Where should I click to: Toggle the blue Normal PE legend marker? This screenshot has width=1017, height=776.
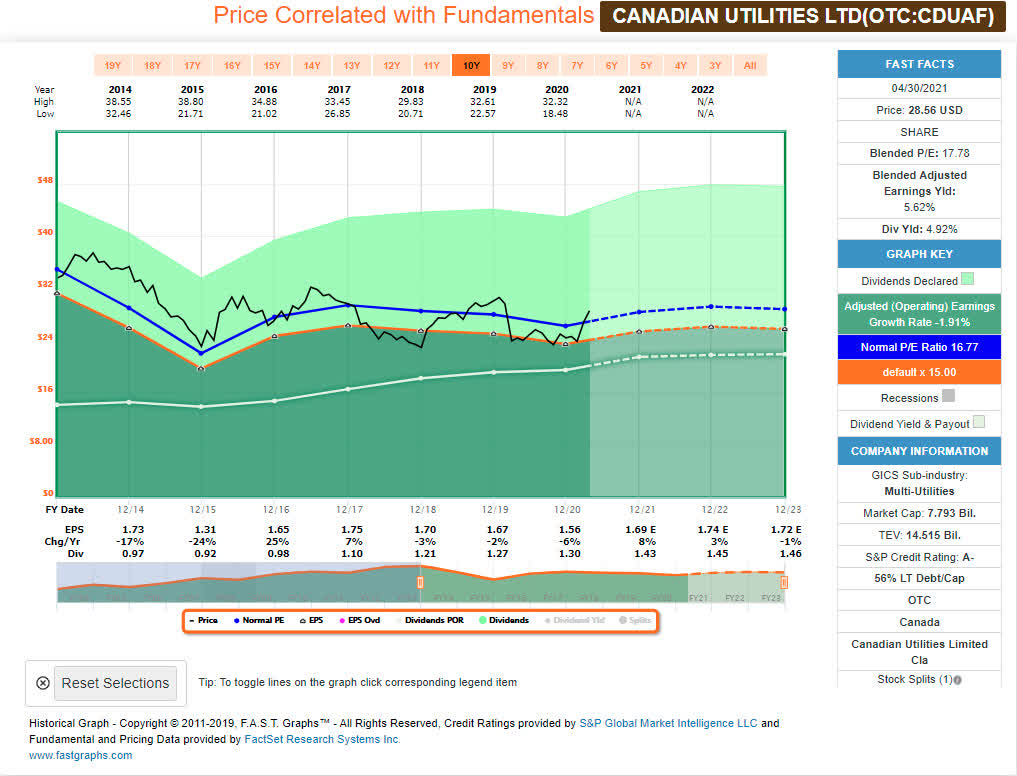[237, 620]
